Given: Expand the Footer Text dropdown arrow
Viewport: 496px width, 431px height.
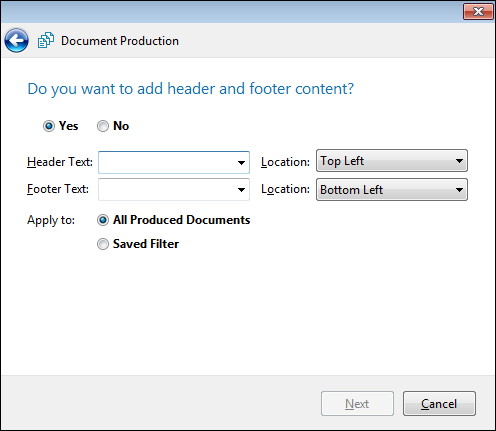Looking at the screenshot, I should pyautogui.click(x=241, y=190).
